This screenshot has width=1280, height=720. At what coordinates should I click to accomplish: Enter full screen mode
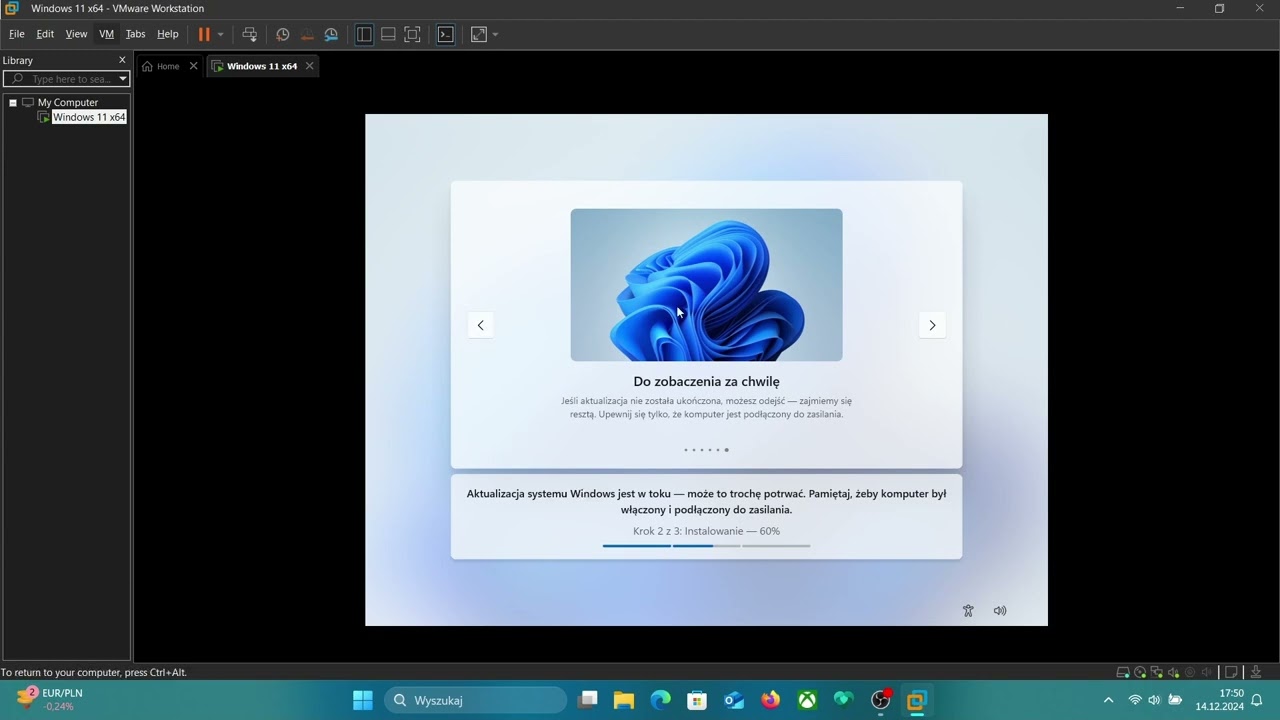point(412,34)
